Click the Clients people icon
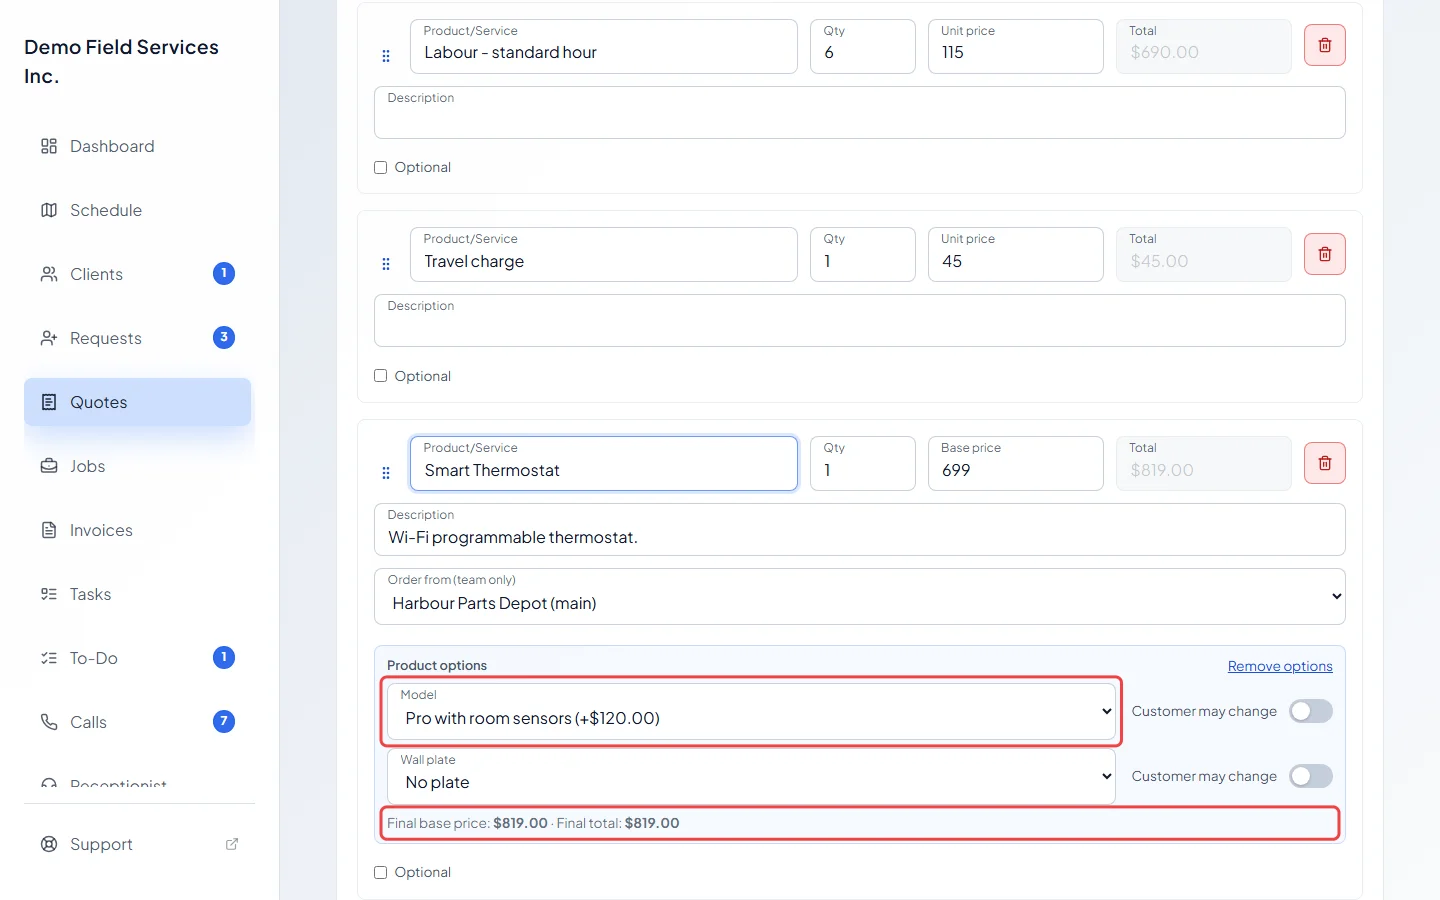 (49, 274)
